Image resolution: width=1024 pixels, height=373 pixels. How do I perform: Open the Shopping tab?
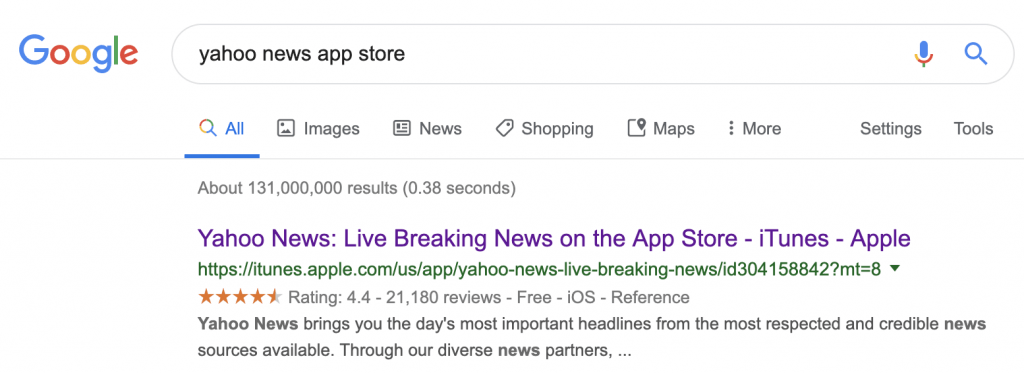coord(545,129)
